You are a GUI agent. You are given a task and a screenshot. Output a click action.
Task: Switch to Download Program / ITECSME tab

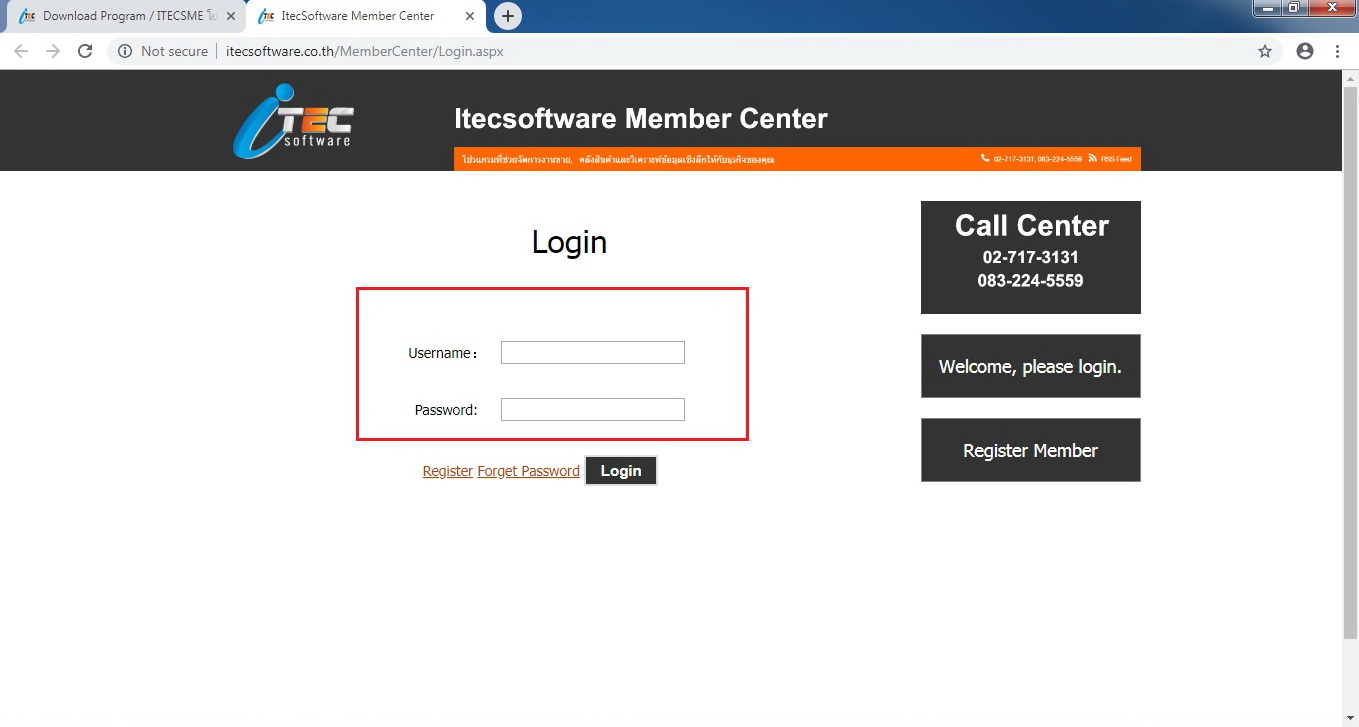click(x=124, y=16)
